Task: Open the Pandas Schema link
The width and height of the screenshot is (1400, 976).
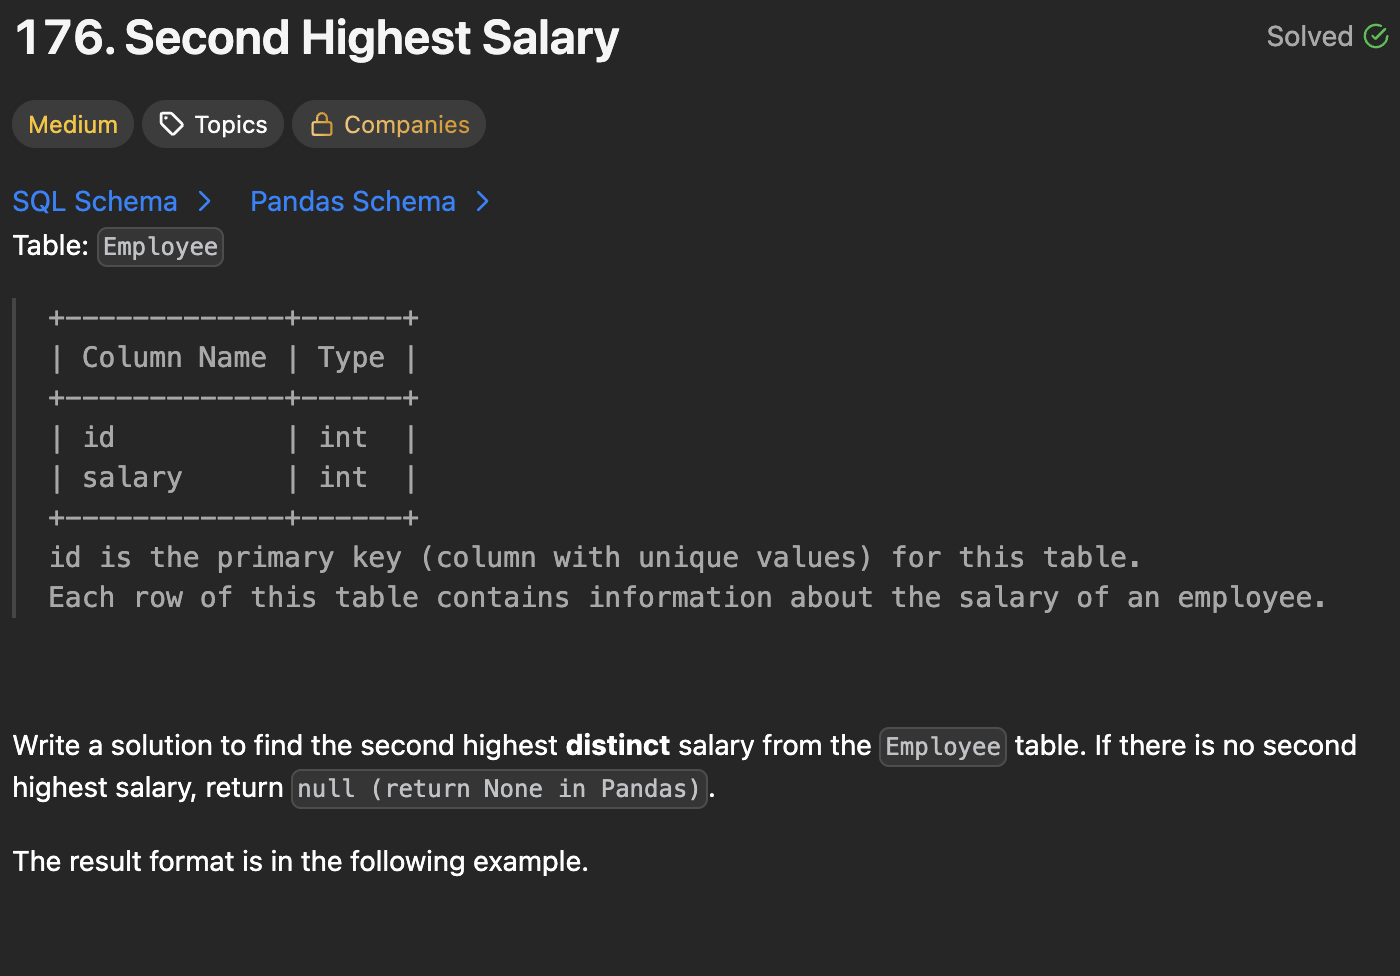Action: point(352,202)
